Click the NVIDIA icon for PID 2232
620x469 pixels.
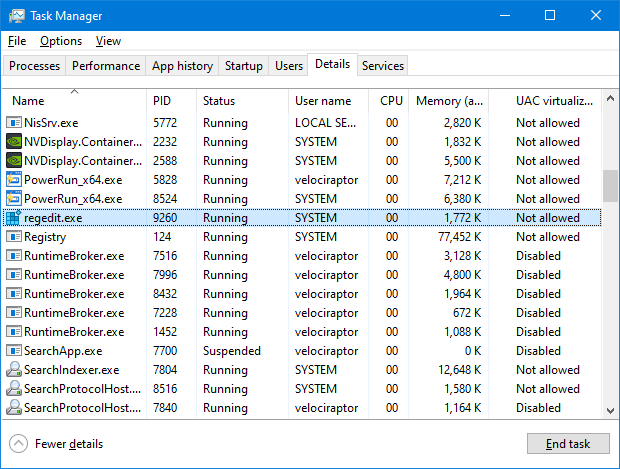[x=14, y=142]
